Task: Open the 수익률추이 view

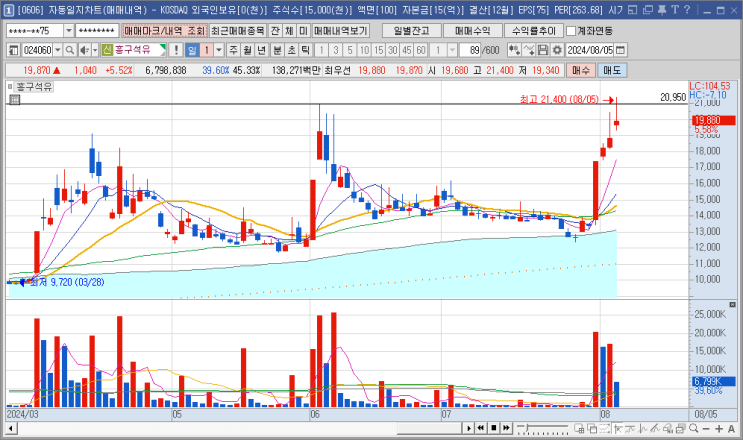Action: [534, 31]
